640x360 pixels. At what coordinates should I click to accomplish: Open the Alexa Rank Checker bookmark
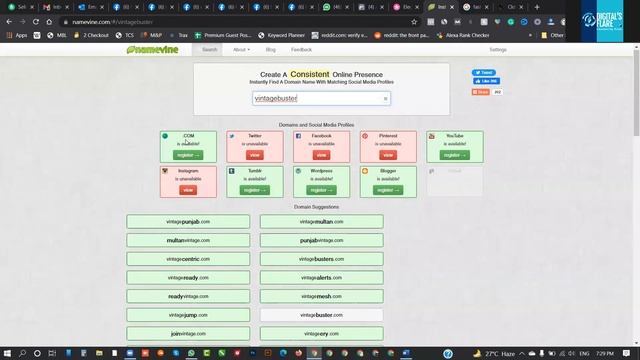pyautogui.click(x=463, y=36)
